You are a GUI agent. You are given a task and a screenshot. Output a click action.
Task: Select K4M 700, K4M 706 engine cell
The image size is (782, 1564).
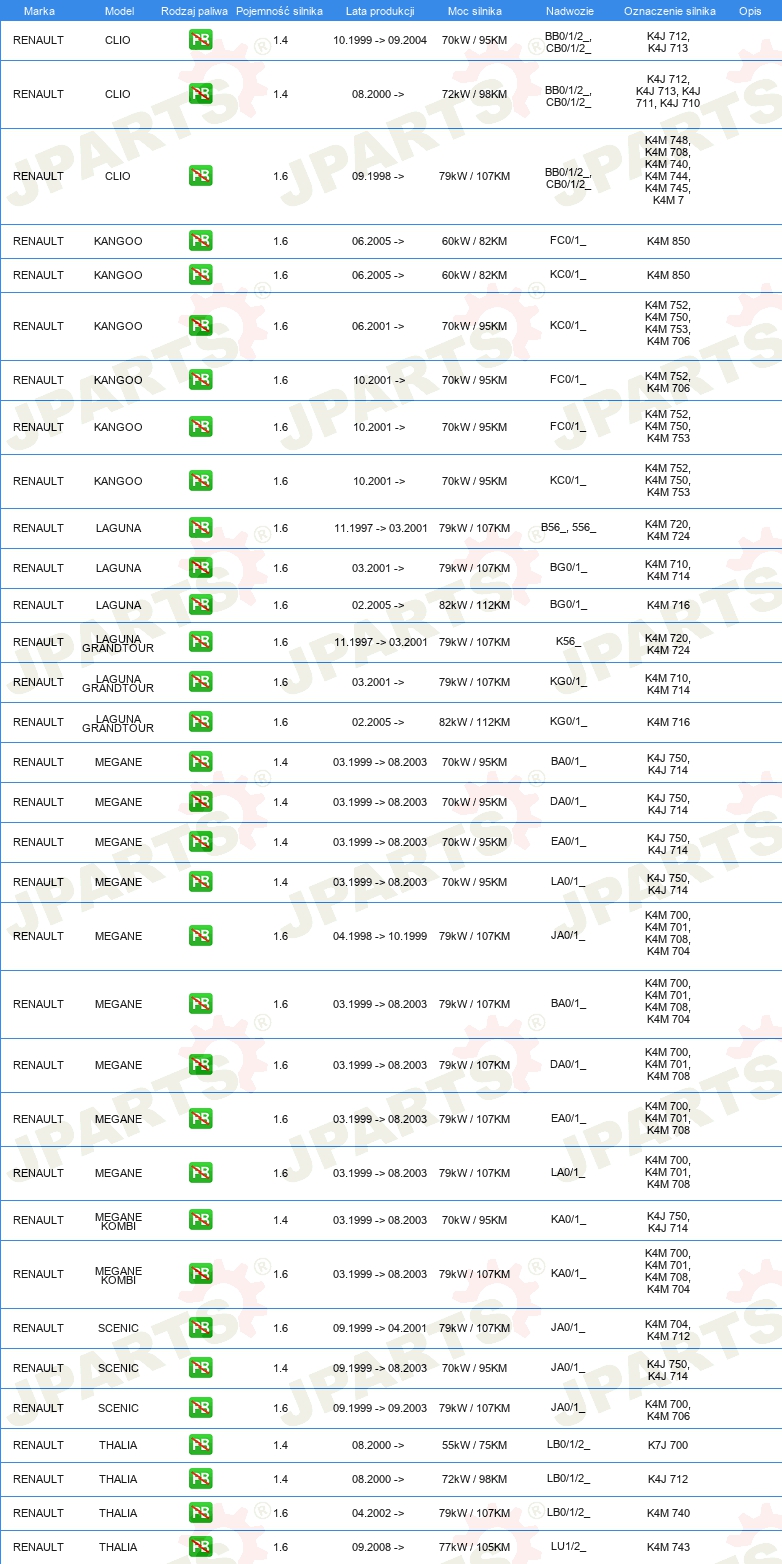coord(668,1410)
